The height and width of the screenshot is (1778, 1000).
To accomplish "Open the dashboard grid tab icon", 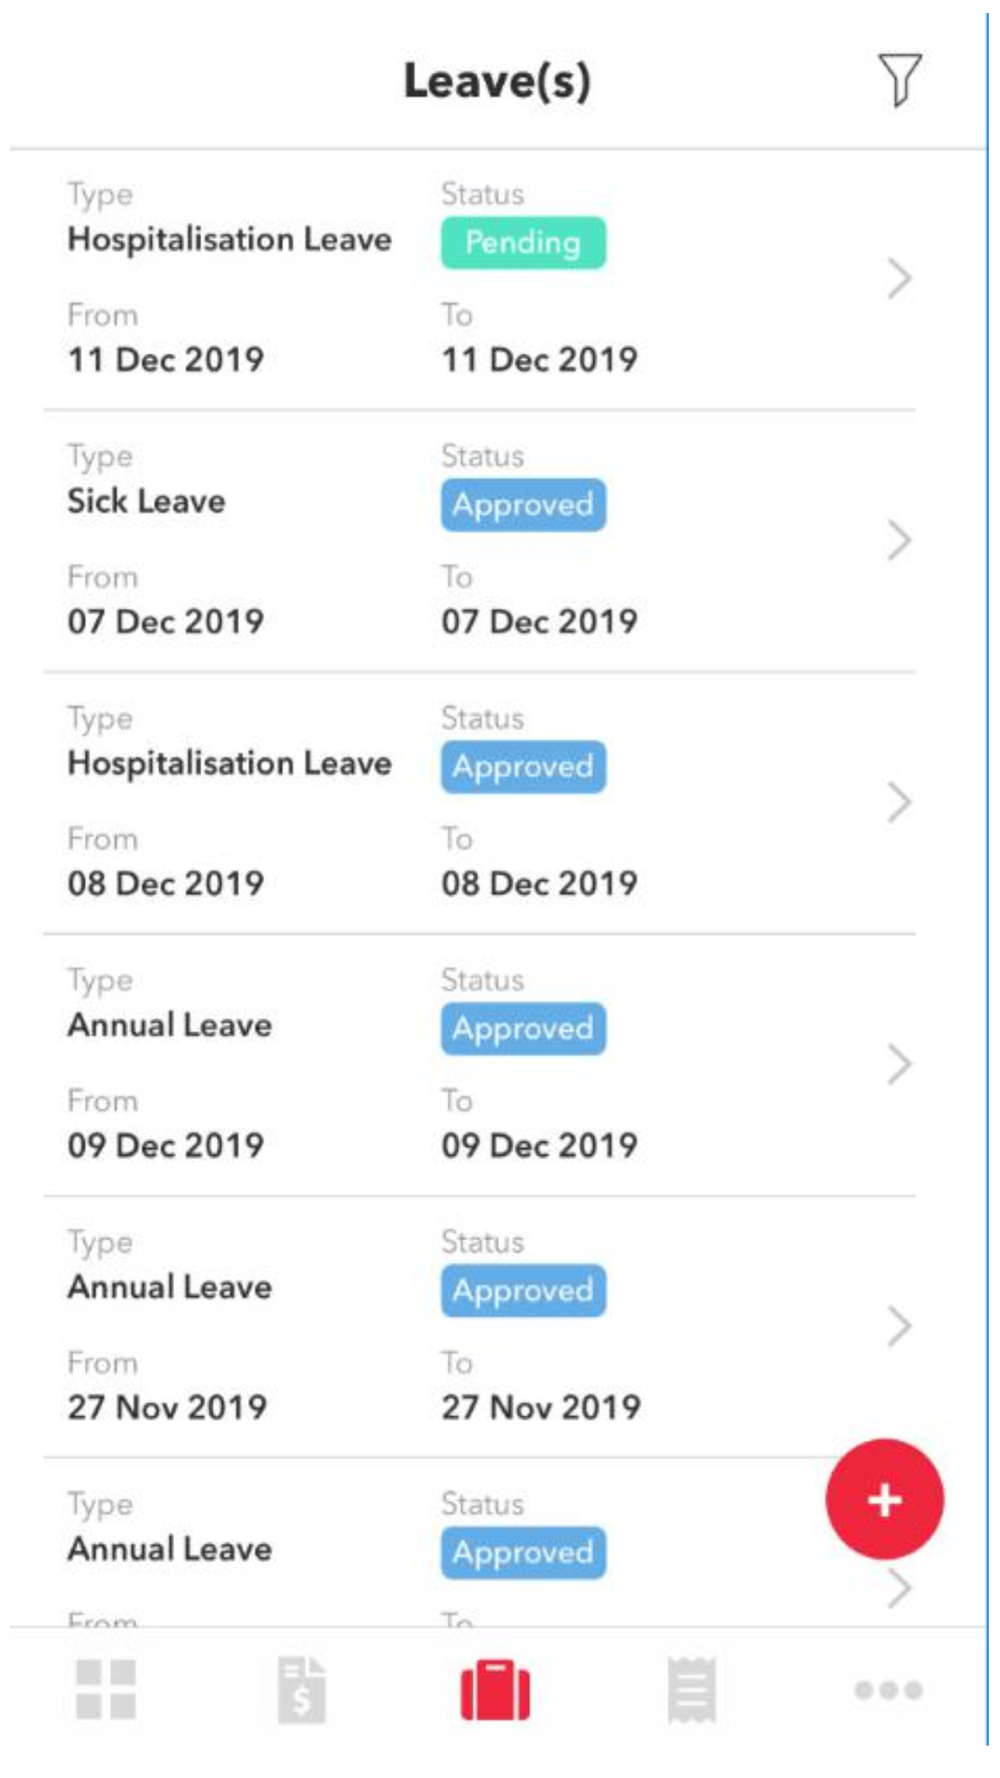I will click(106, 1689).
